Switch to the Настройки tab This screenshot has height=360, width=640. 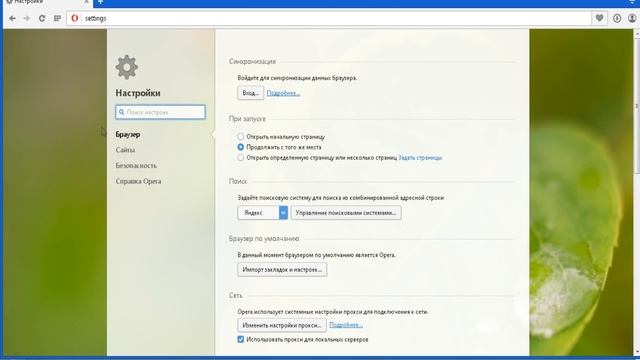point(46,2)
